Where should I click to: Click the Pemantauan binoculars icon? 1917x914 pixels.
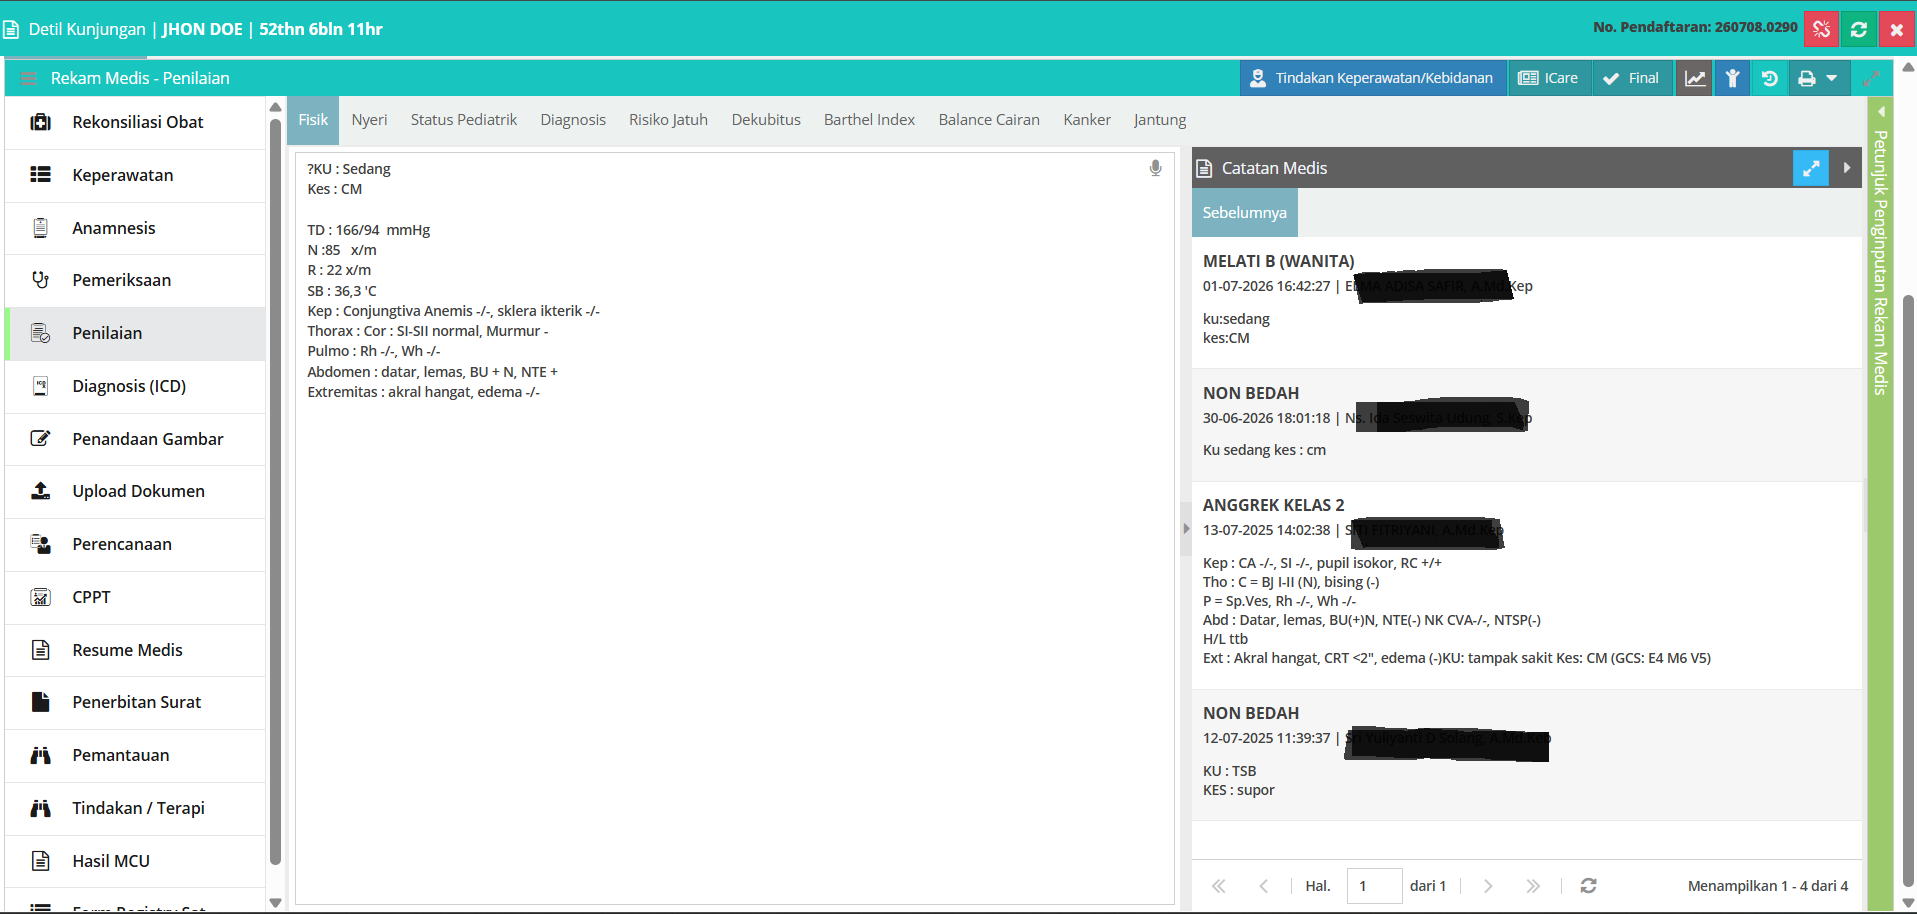(x=40, y=755)
